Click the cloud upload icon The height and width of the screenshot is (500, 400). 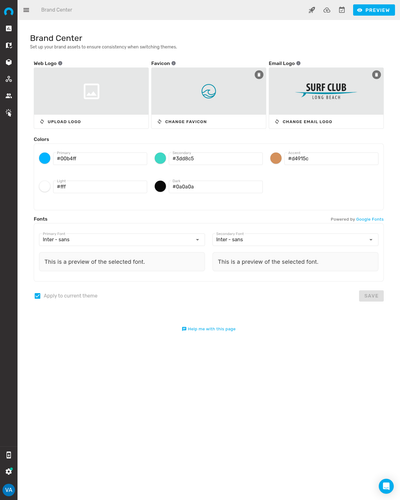(x=327, y=10)
